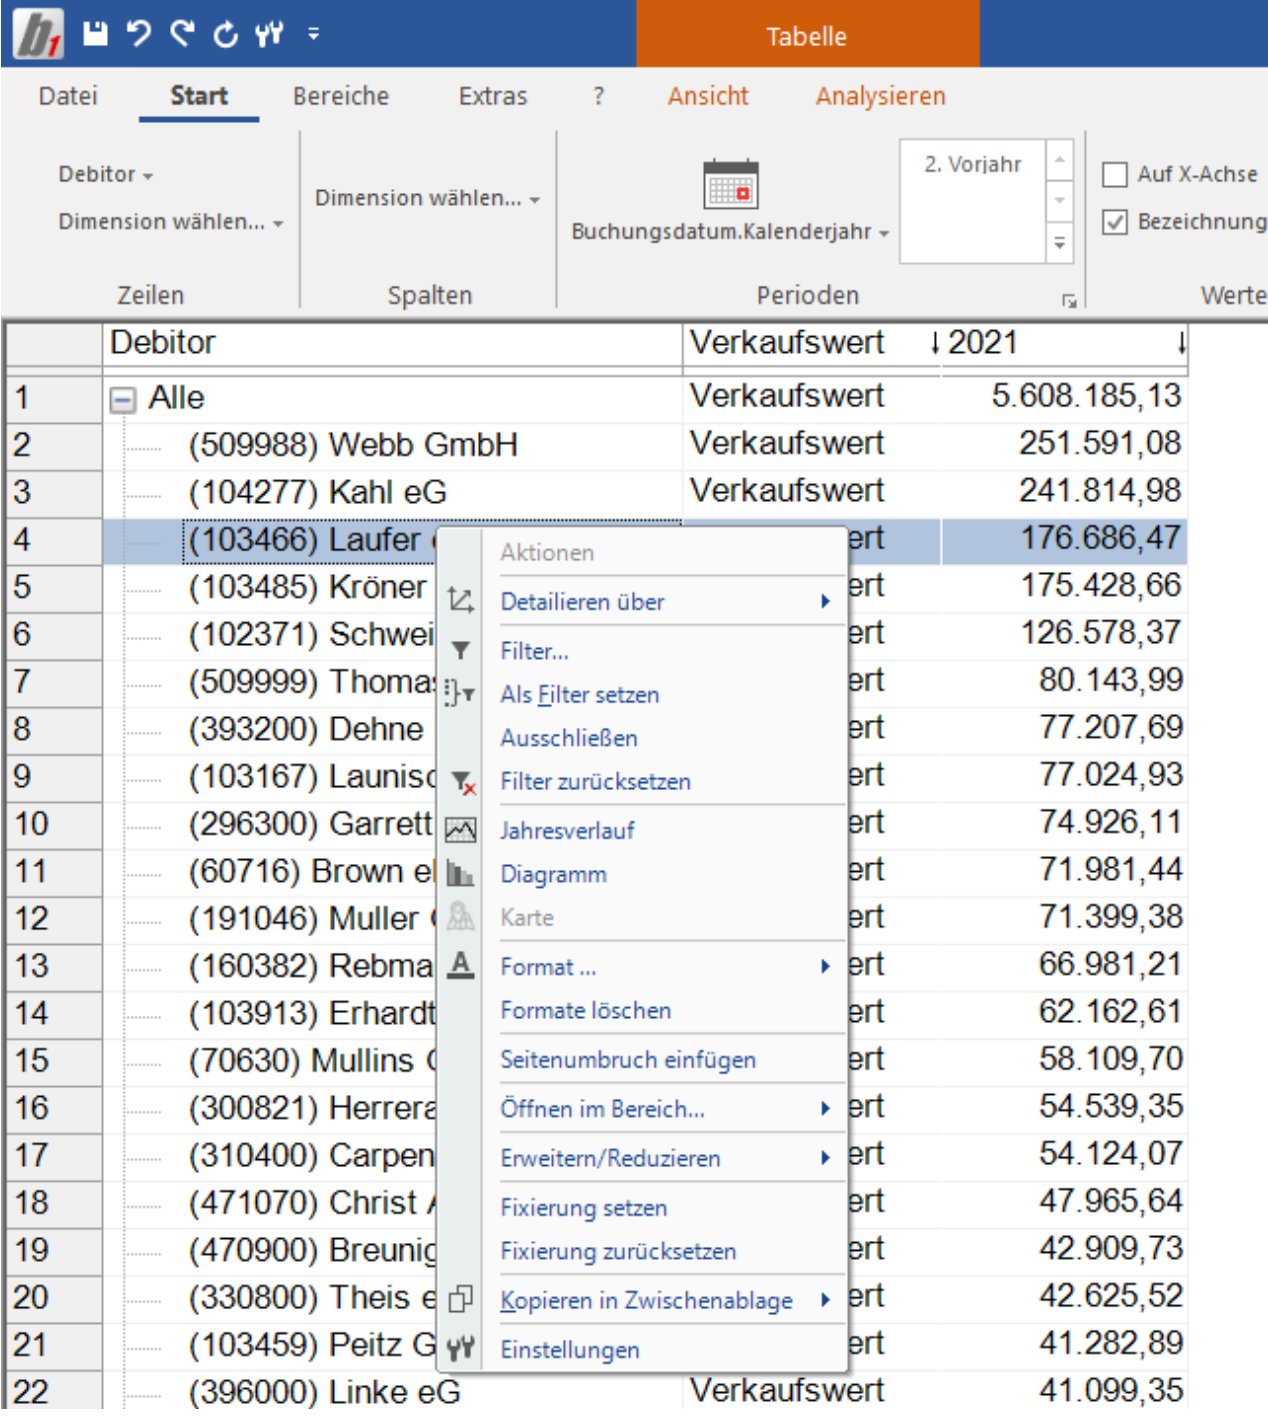Click the Verkaufswert column header
Screen dimensions: 1268x1418
811,343
